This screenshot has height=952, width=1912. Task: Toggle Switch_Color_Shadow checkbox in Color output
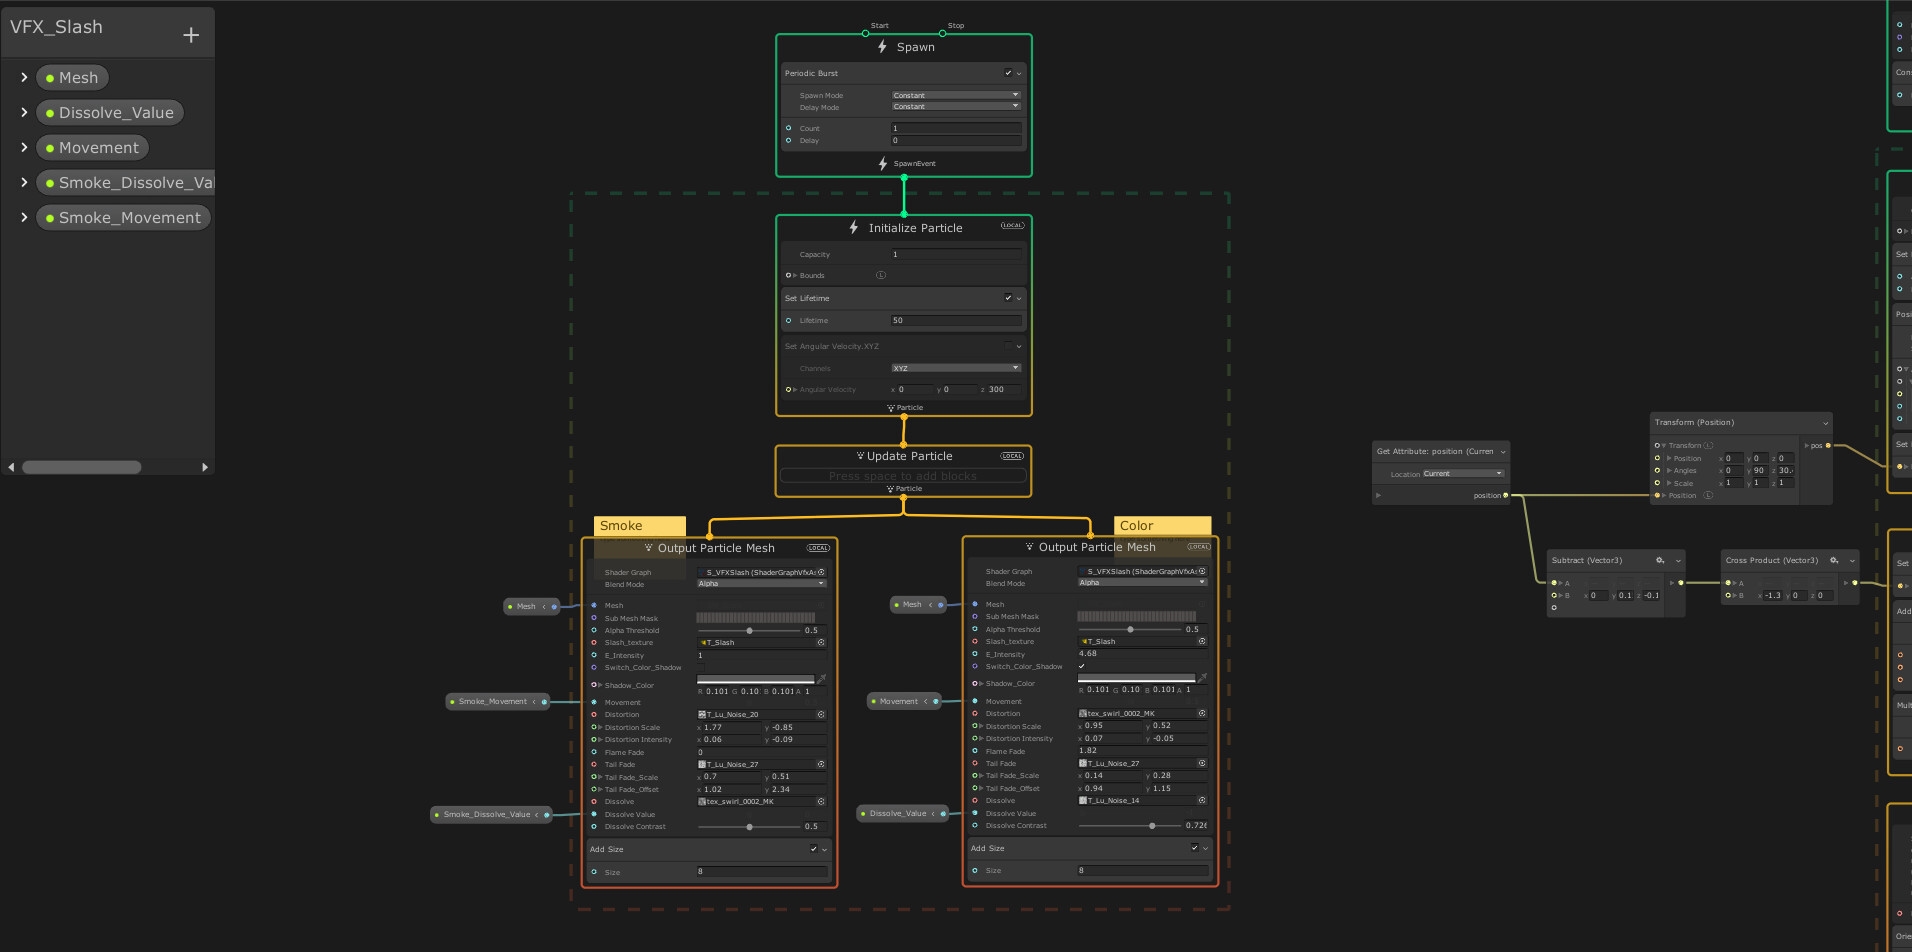1082,666
